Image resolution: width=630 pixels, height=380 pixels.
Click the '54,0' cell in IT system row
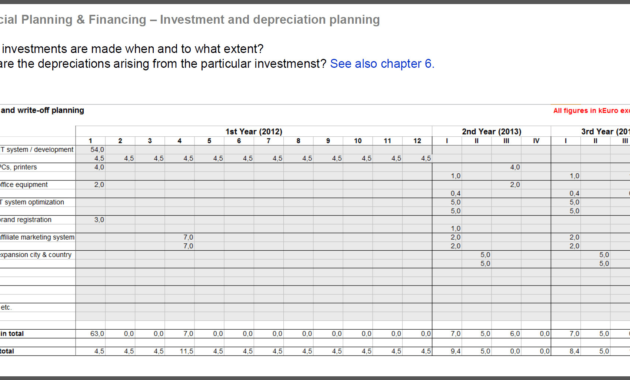pos(97,150)
